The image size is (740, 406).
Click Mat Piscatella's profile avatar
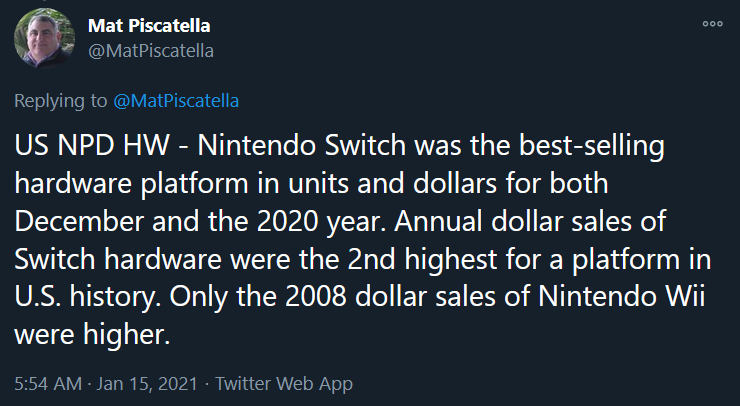(x=43, y=39)
